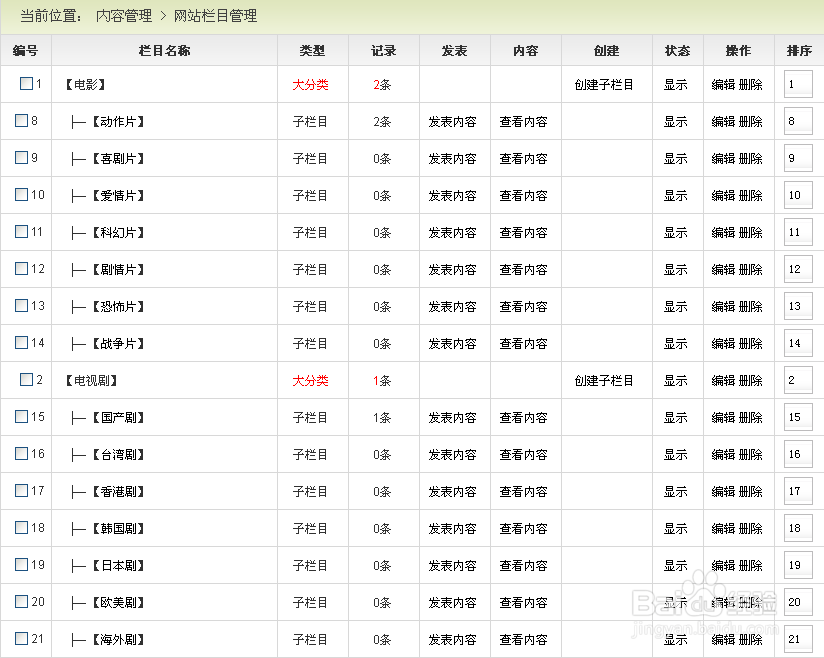Click the 【剧情片】 column name
This screenshot has height=658, width=824.
tap(118, 270)
